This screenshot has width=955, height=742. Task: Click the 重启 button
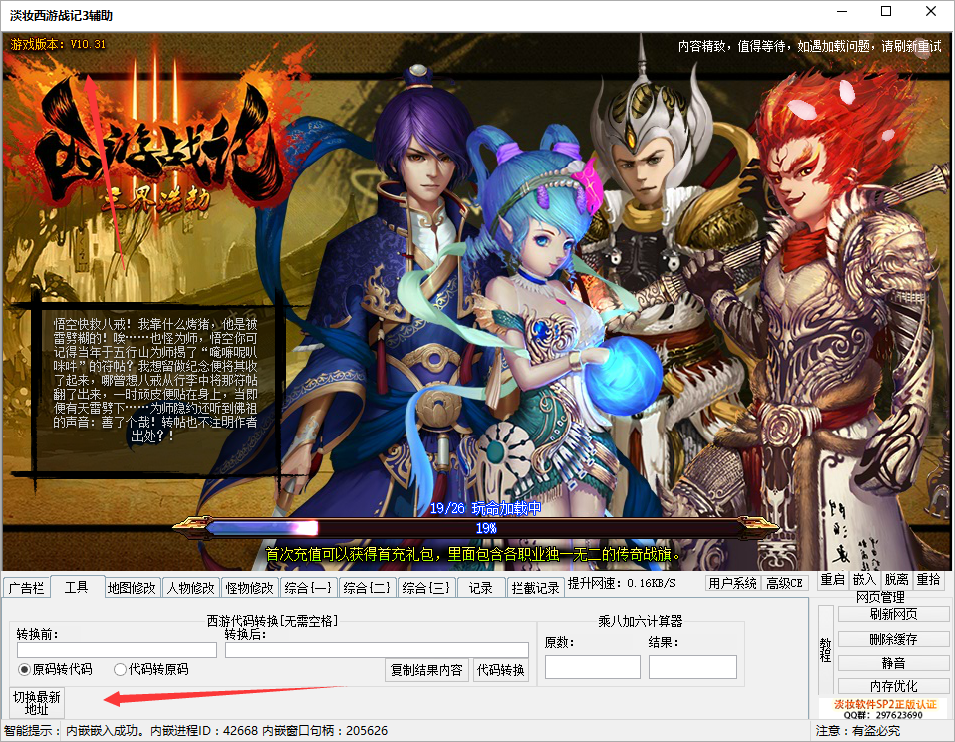pos(832,579)
